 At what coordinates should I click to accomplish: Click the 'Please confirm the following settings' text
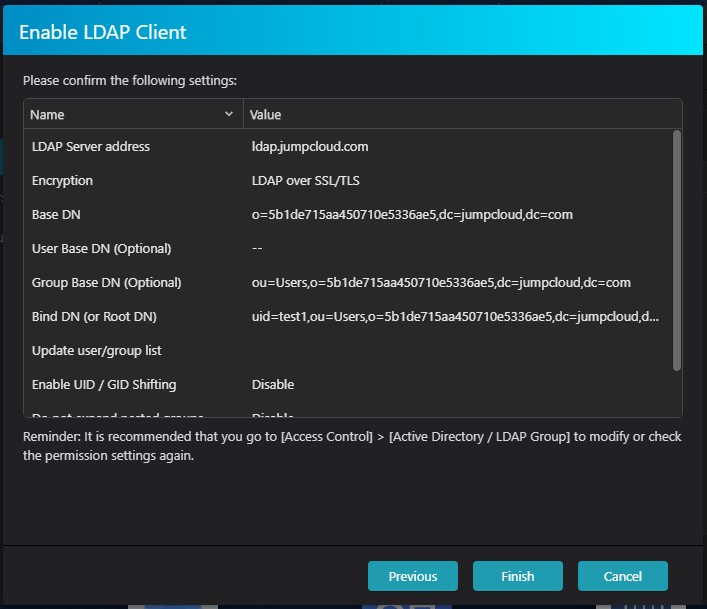tap(130, 81)
